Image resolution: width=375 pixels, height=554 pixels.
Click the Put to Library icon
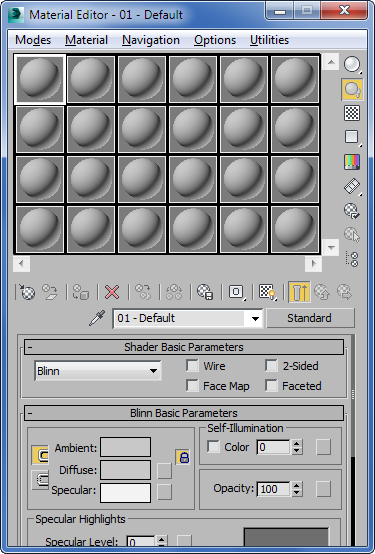pyautogui.click(x=205, y=292)
